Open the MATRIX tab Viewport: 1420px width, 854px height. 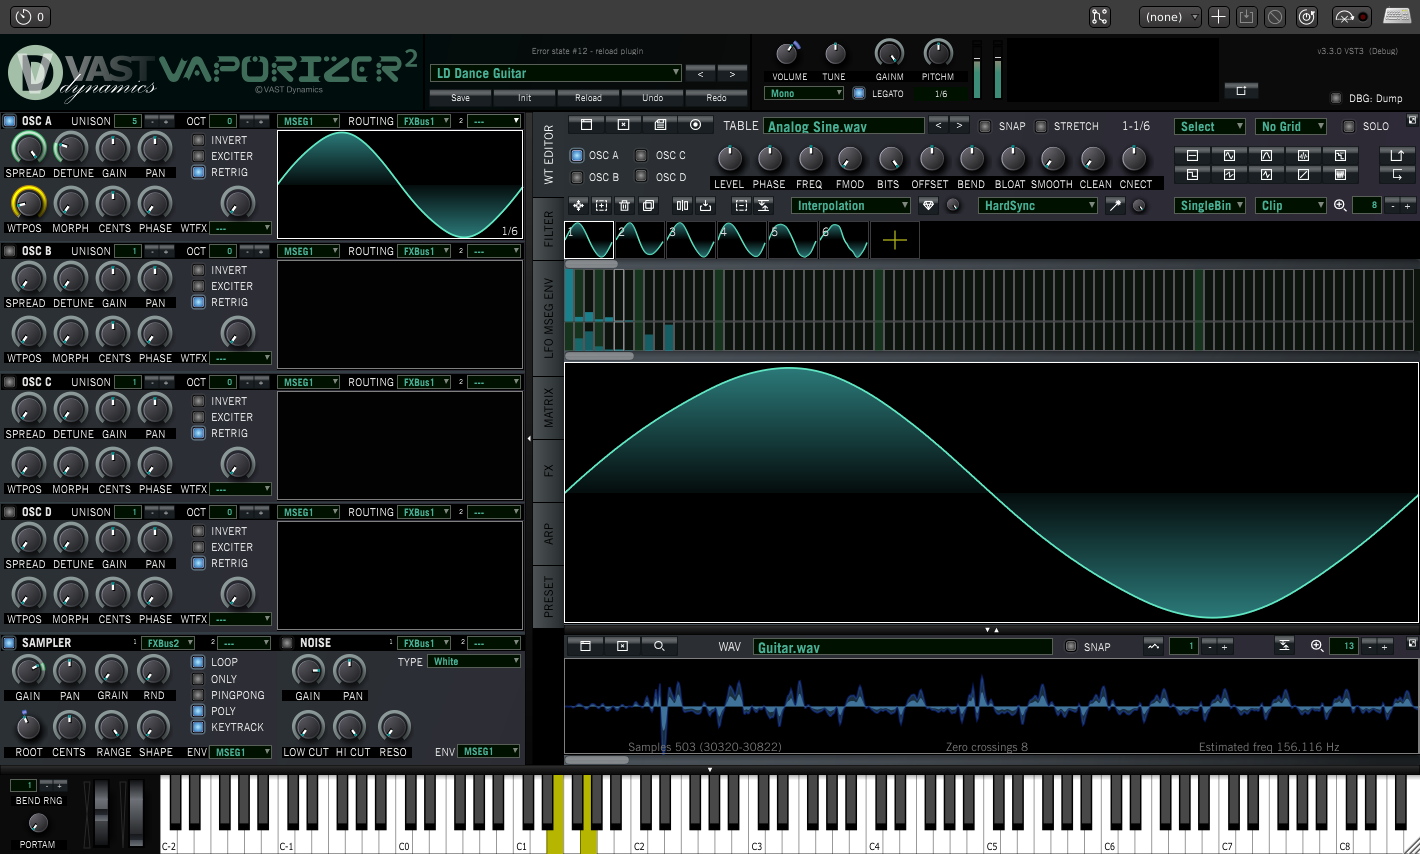(548, 407)
